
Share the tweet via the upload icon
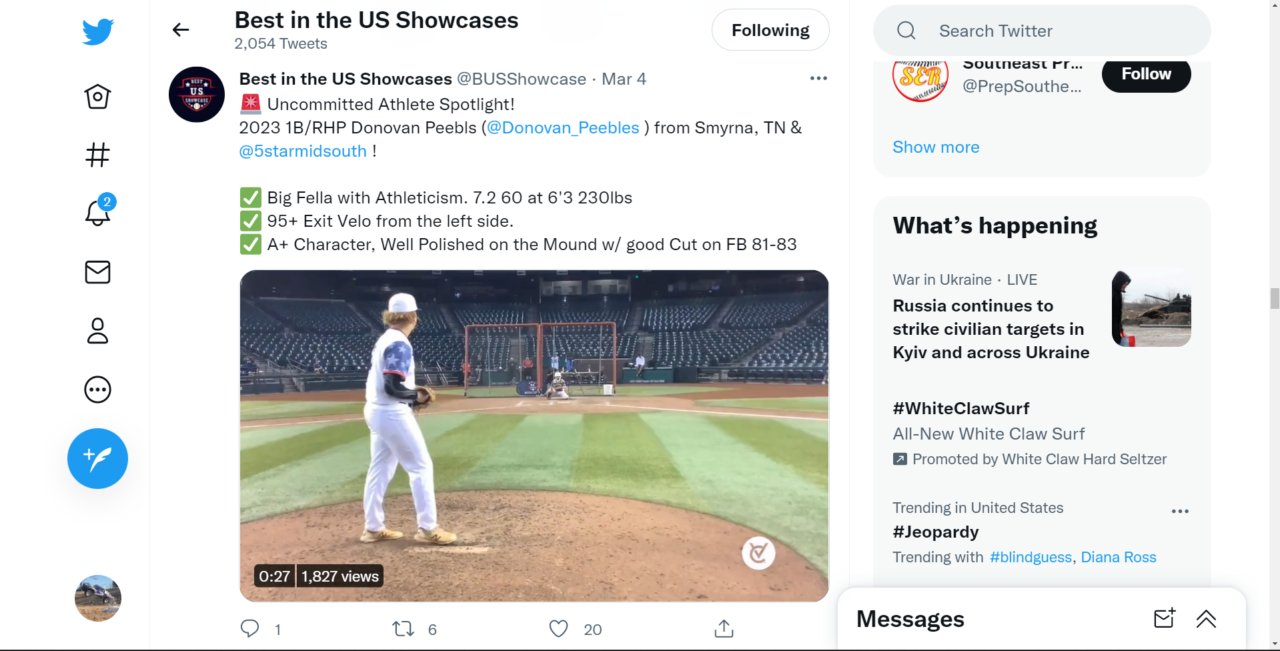(x=723, y=628)
